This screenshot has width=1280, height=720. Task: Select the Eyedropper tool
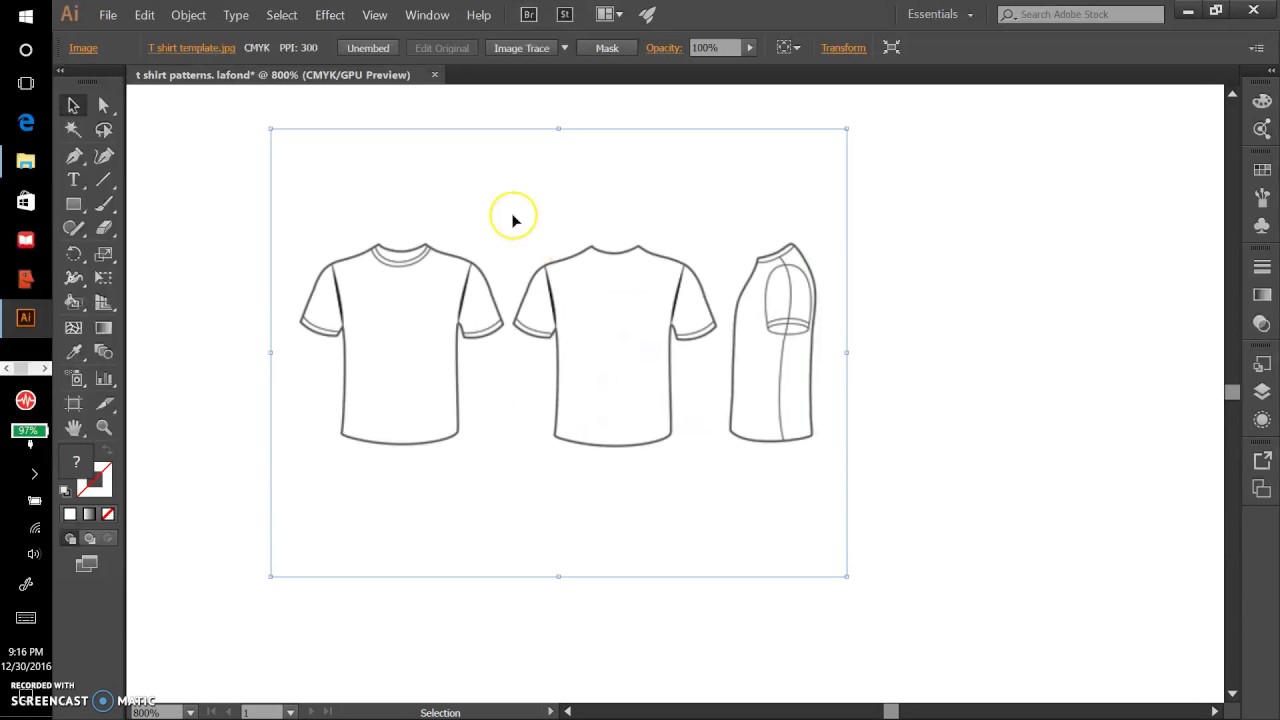pos(73,352)
